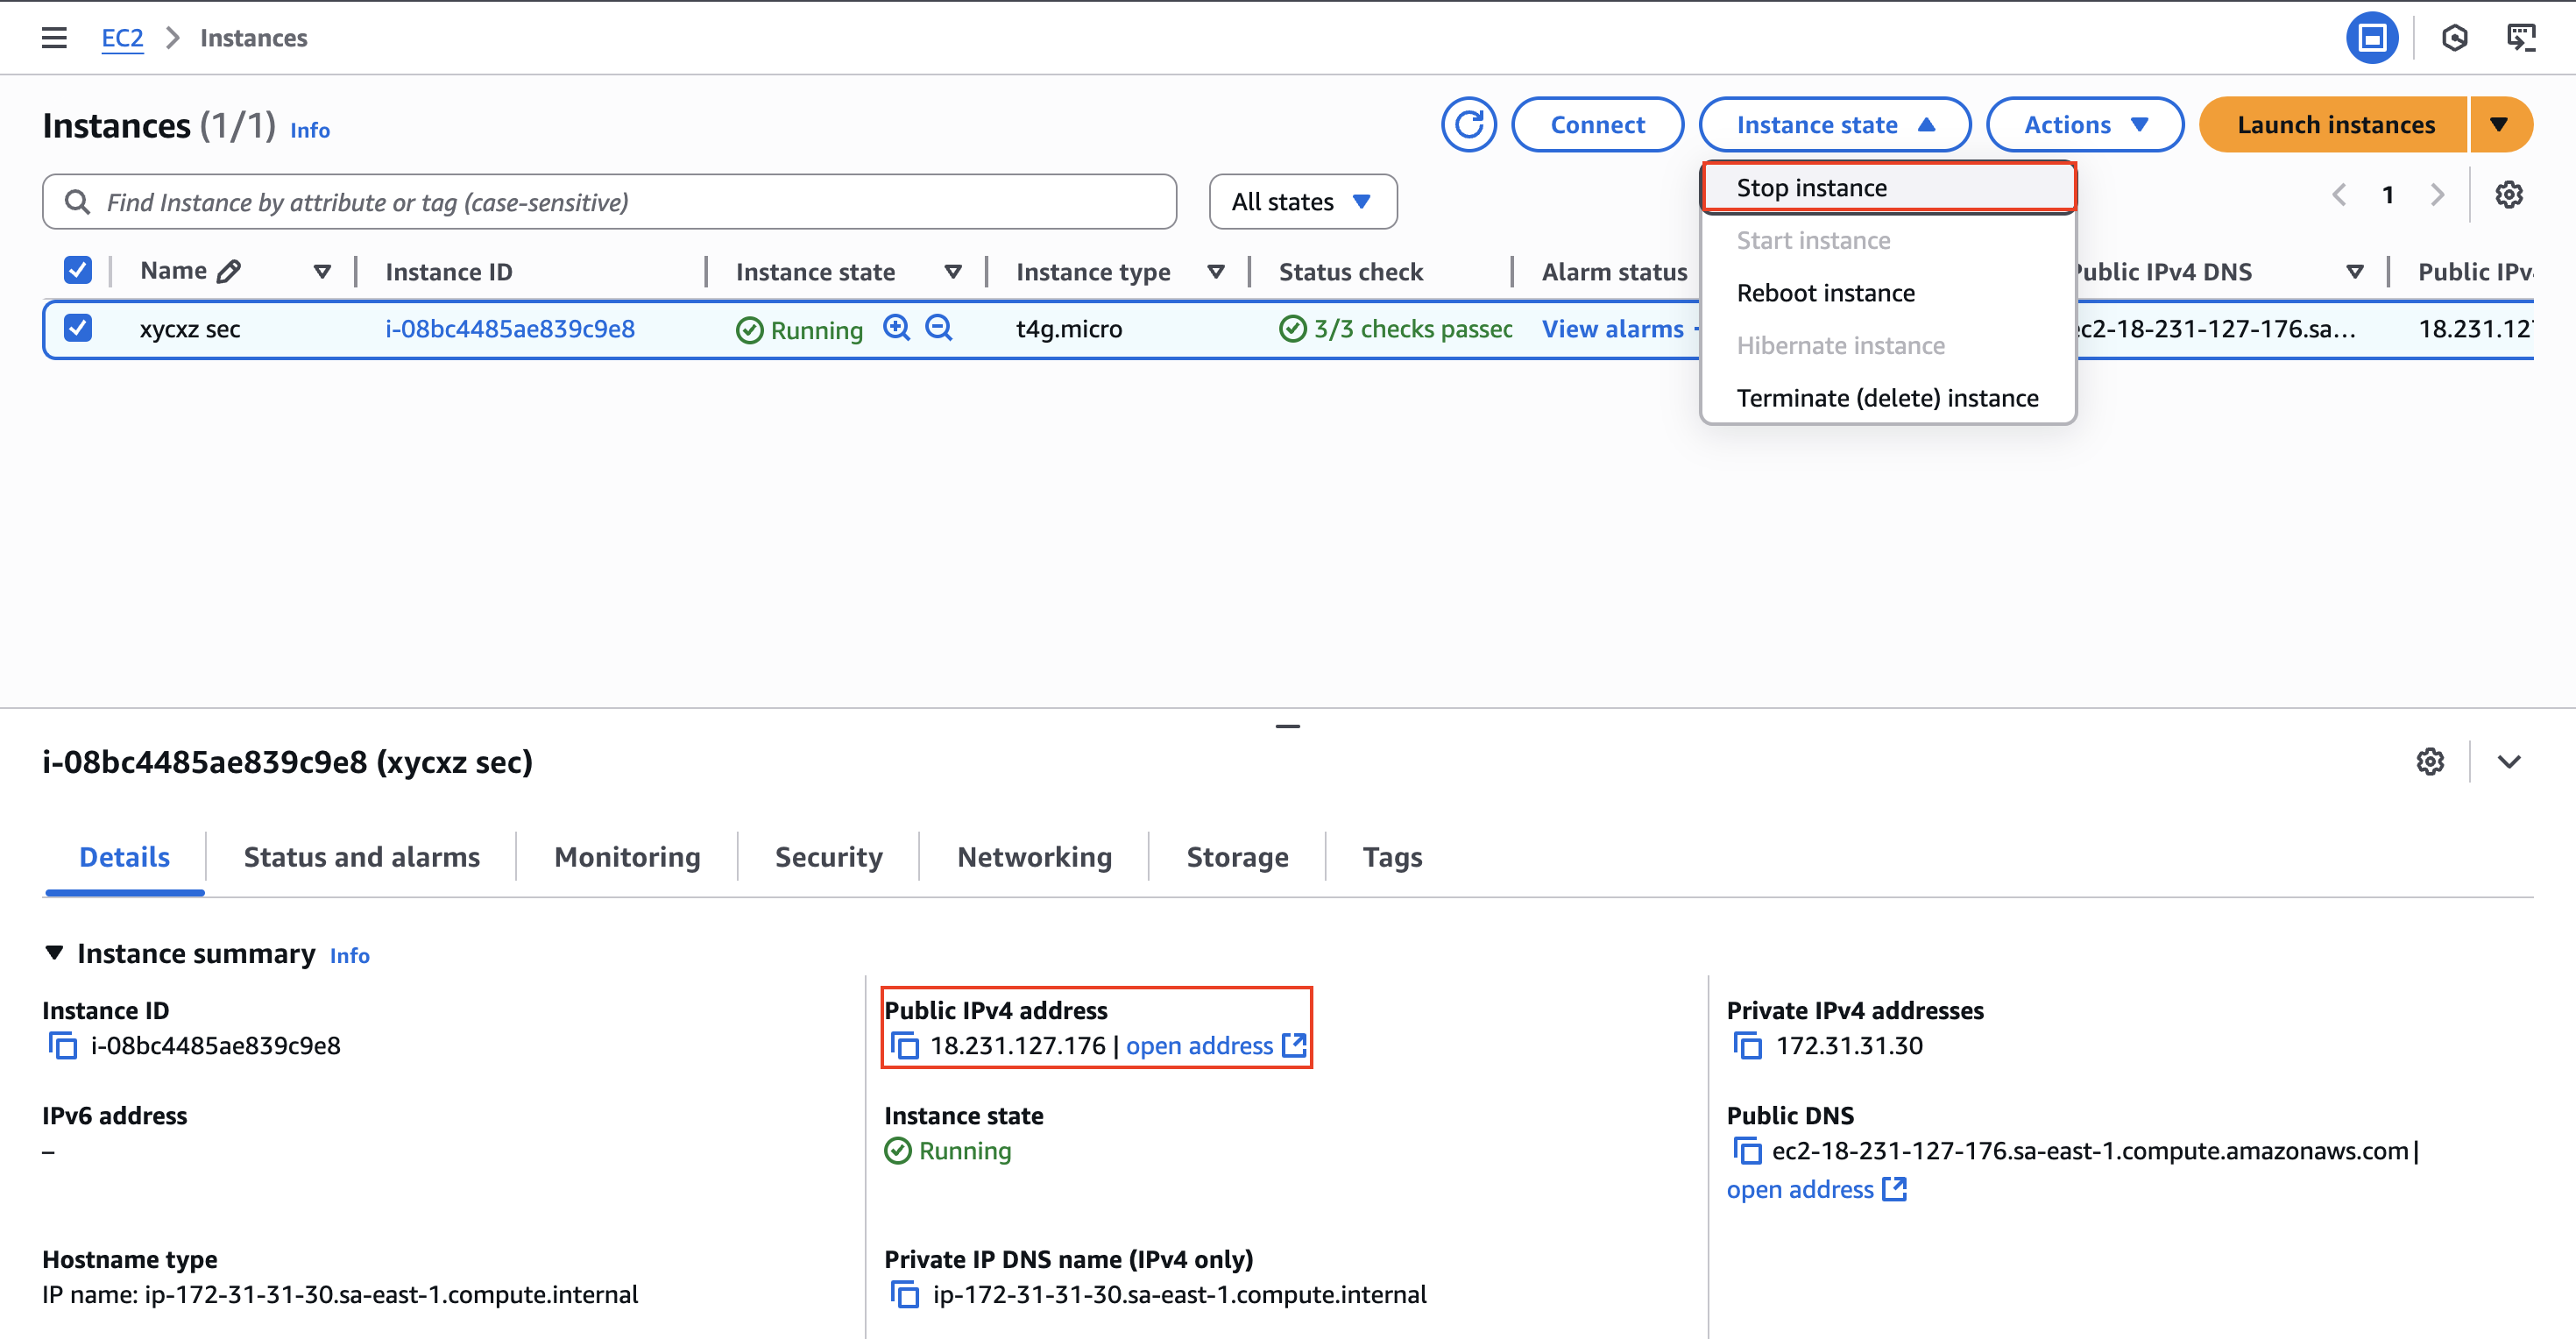This screenshot has width=2576, height=1339.
Task: Open table preferences gear icon
Action: click(x=2508, y=194)
